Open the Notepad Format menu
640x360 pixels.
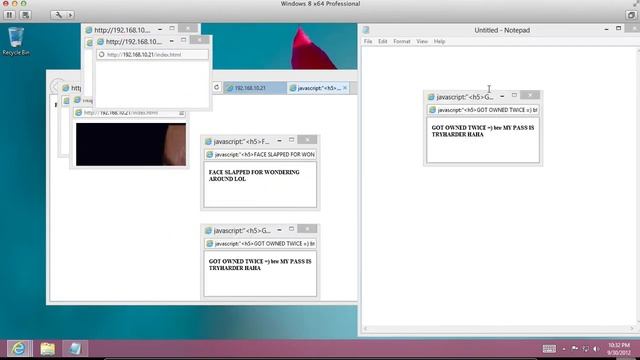point(402,41)
